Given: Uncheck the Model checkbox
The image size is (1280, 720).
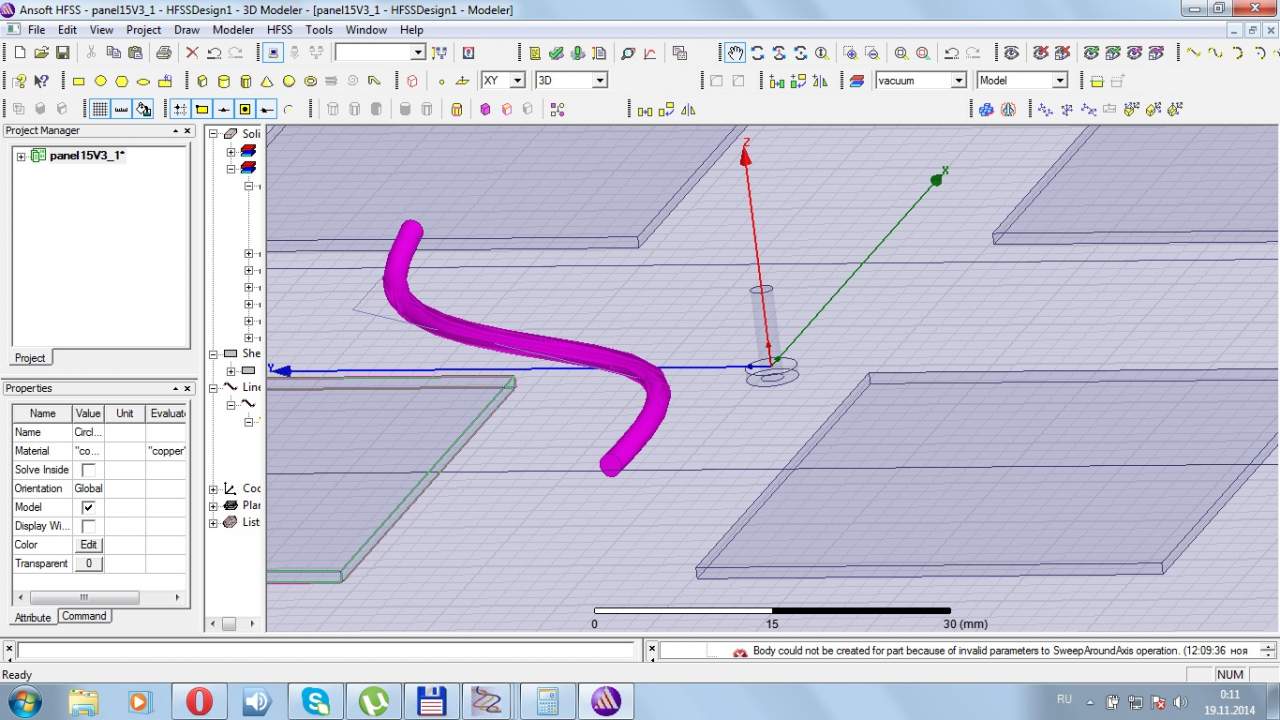Looking at the screenshot, I should (x=88, y=507).
